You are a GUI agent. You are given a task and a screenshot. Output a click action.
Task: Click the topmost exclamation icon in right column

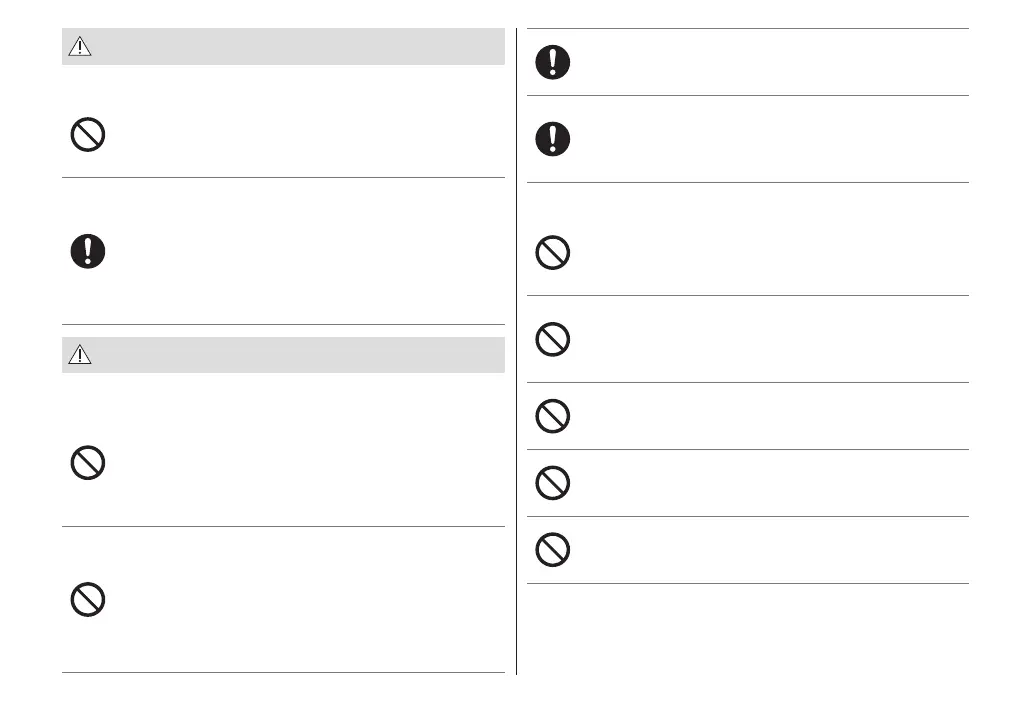(553, 62)
